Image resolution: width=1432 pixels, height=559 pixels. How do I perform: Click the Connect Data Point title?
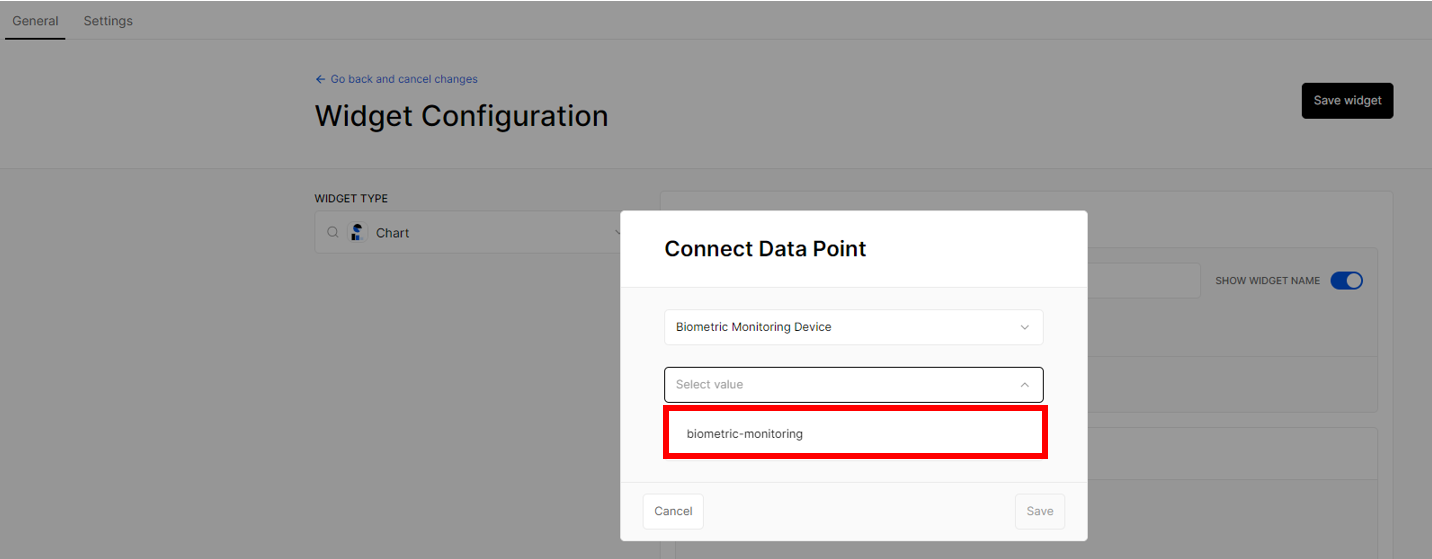(x=765, y=249)
